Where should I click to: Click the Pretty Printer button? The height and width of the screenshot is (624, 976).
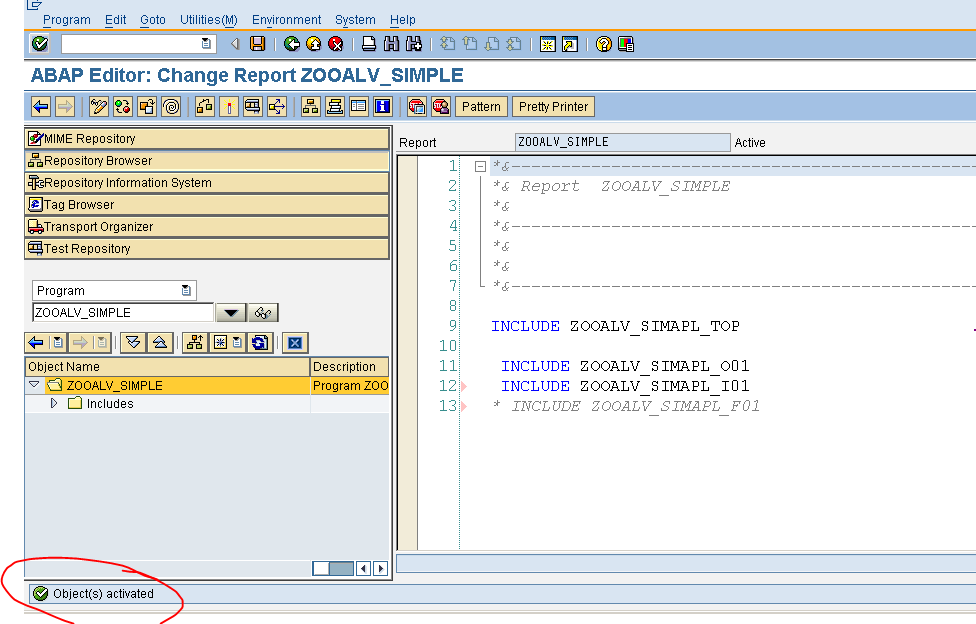[x=552, y=106]
